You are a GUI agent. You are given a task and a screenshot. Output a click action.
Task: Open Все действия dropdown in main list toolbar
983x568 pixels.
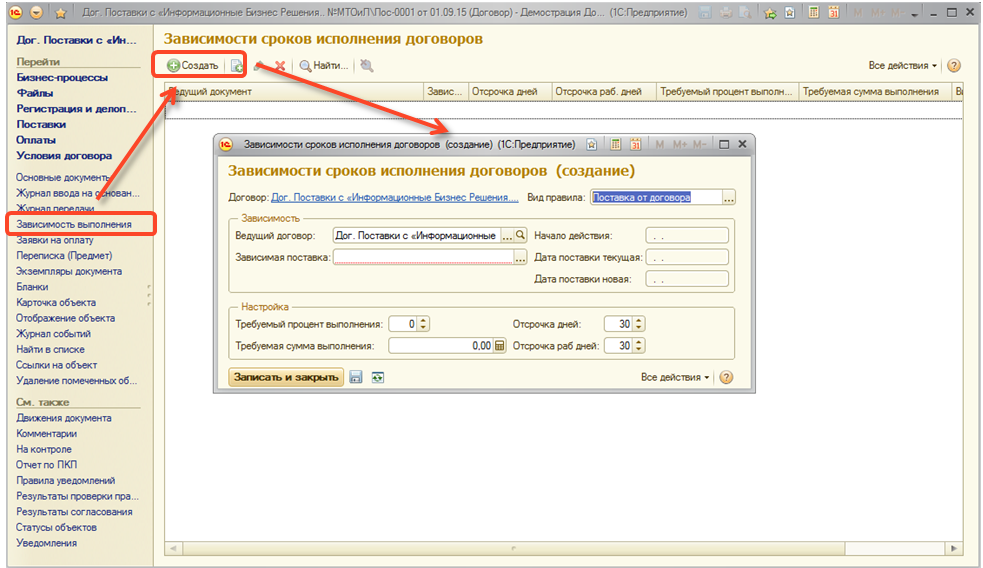[903, 66]
